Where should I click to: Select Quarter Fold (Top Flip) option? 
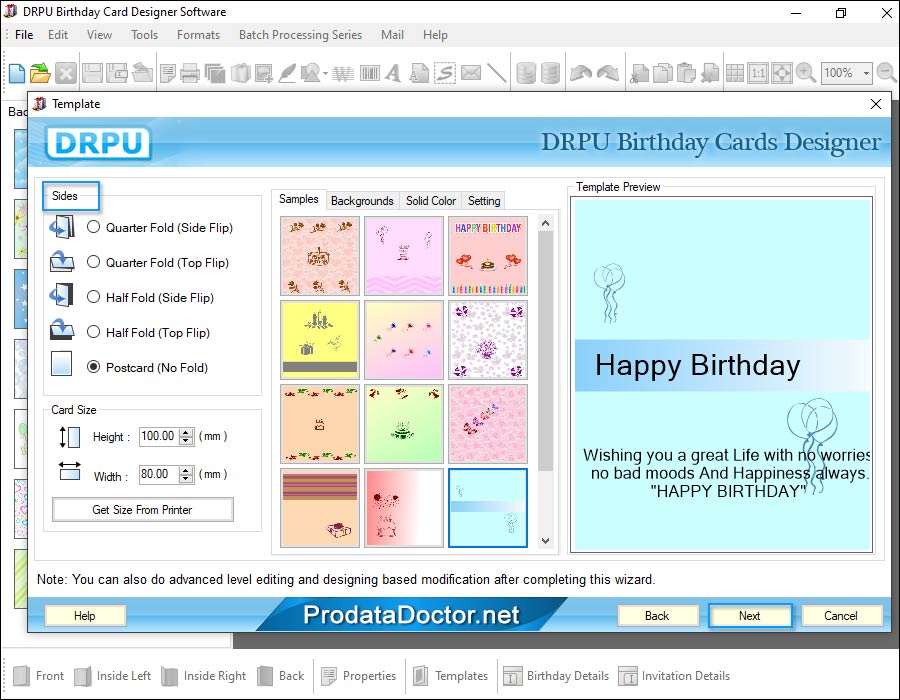point(93,262)
